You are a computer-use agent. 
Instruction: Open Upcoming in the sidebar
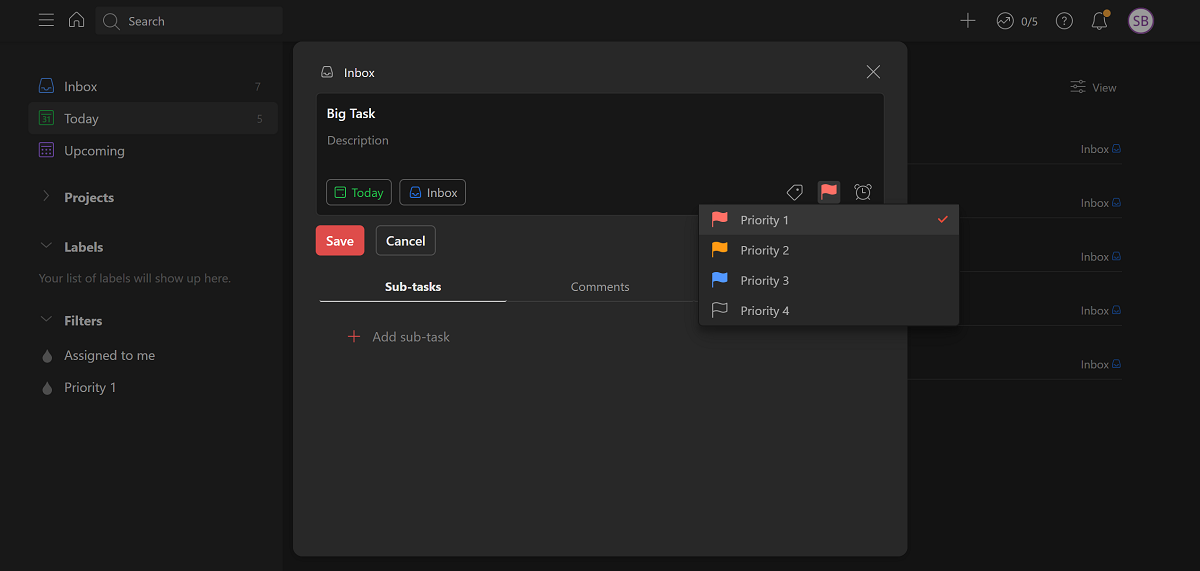tap(153, 151)
